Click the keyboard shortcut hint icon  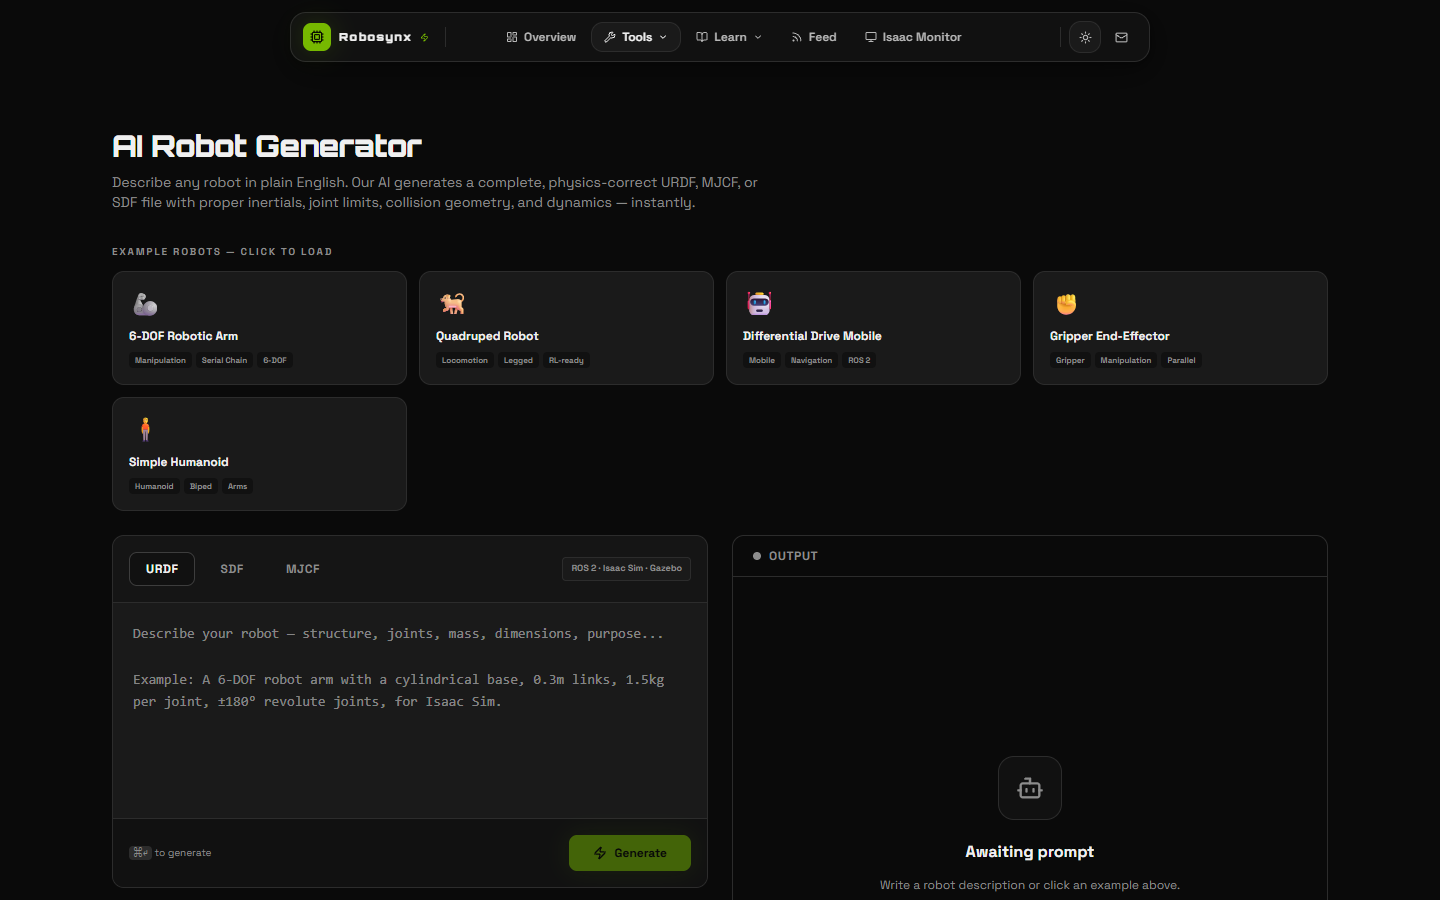coord(140,853)
